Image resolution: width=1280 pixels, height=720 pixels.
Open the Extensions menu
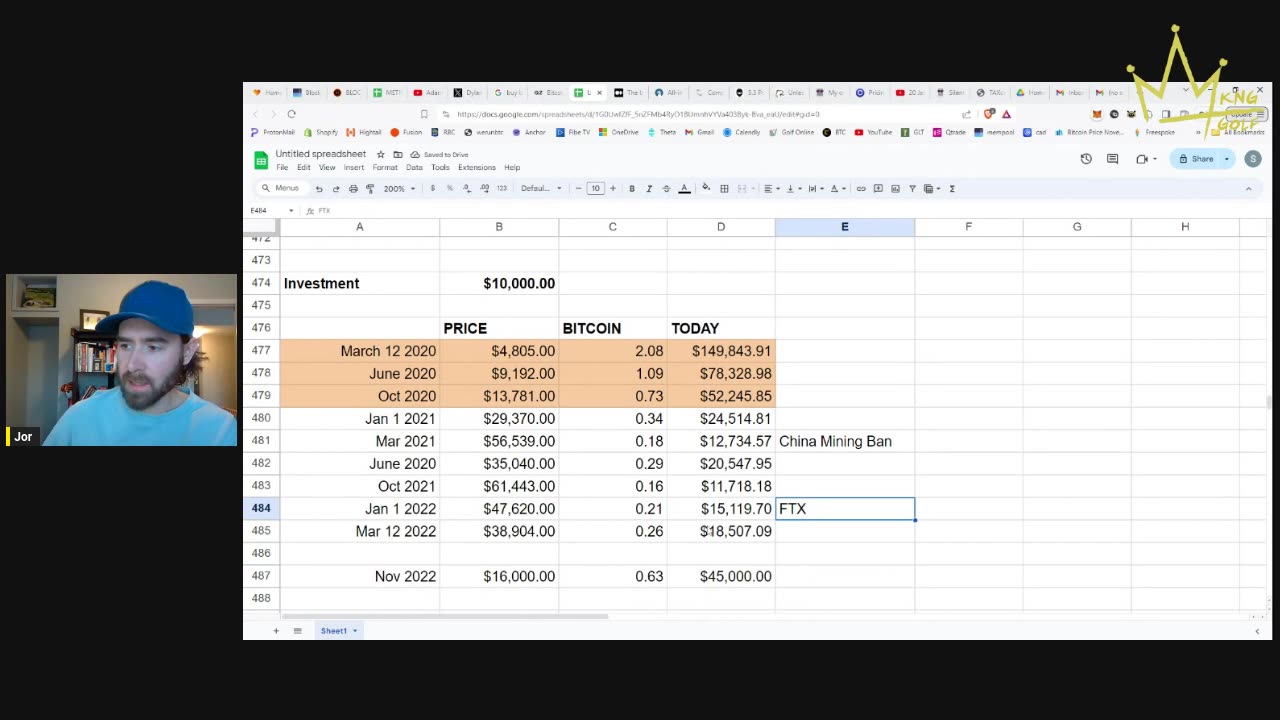click(477, 167)
